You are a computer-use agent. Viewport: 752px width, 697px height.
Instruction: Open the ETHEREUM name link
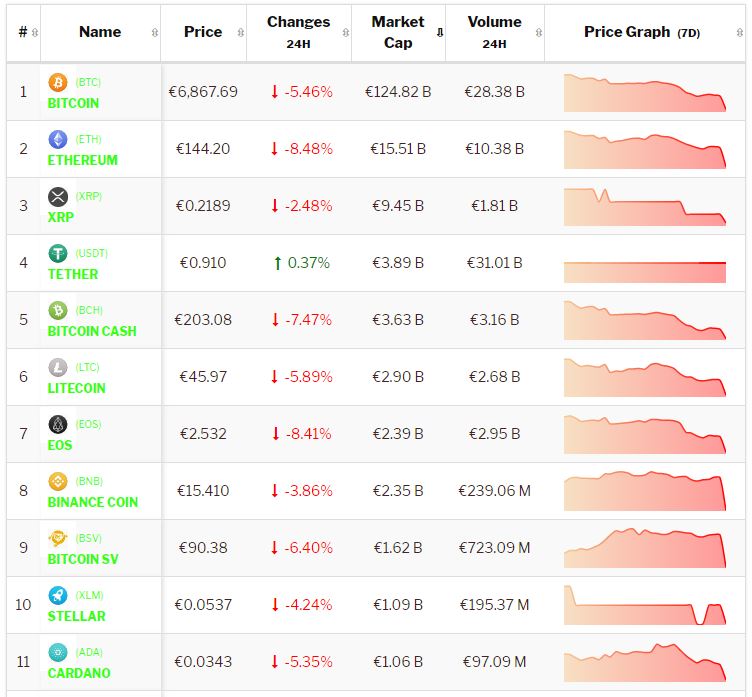(x=82, y=160)
